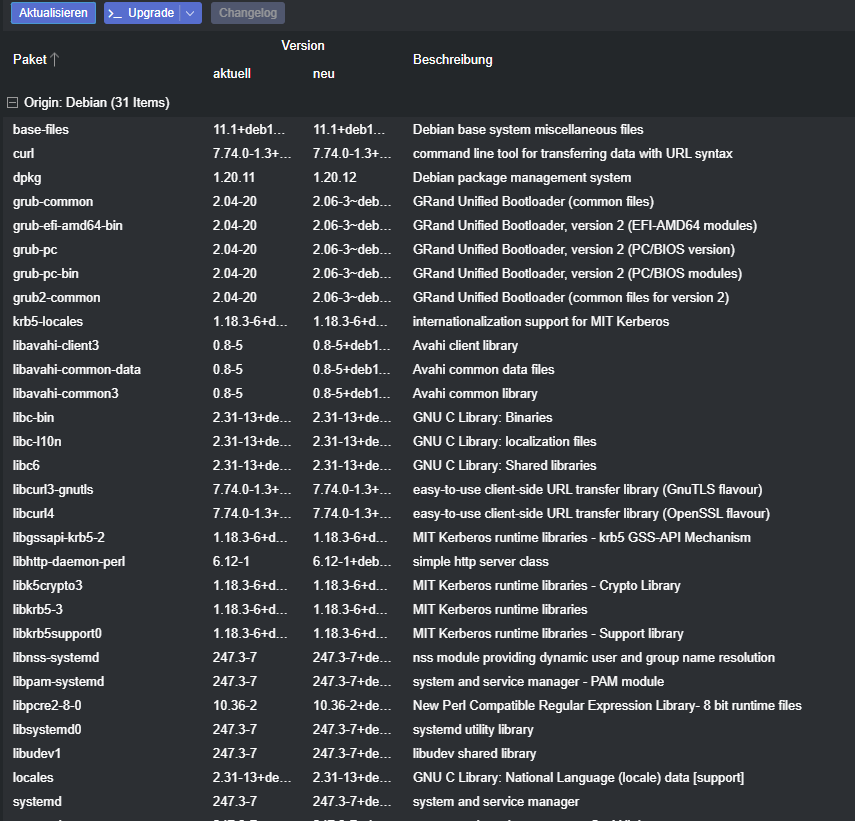Click description 'systemd utility library'
Image resolution: width=855 pixels, height=821 pixels.
coord(473,729)
